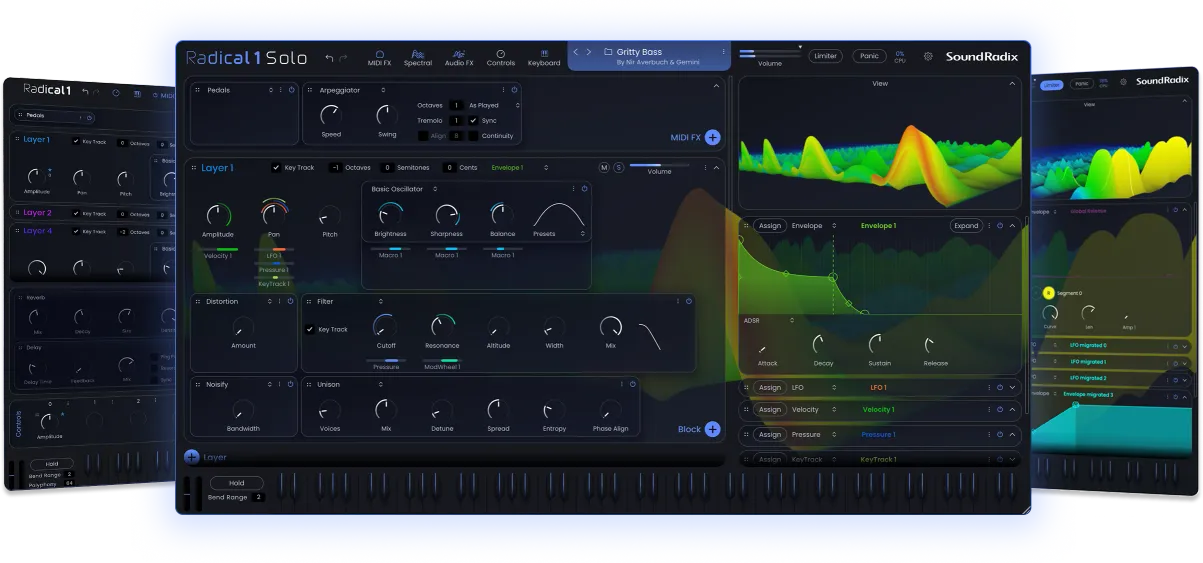This screenshot has width=1203, height=563.
Task: Open the Pedals type selector arrows
Action: coord(271,90)
